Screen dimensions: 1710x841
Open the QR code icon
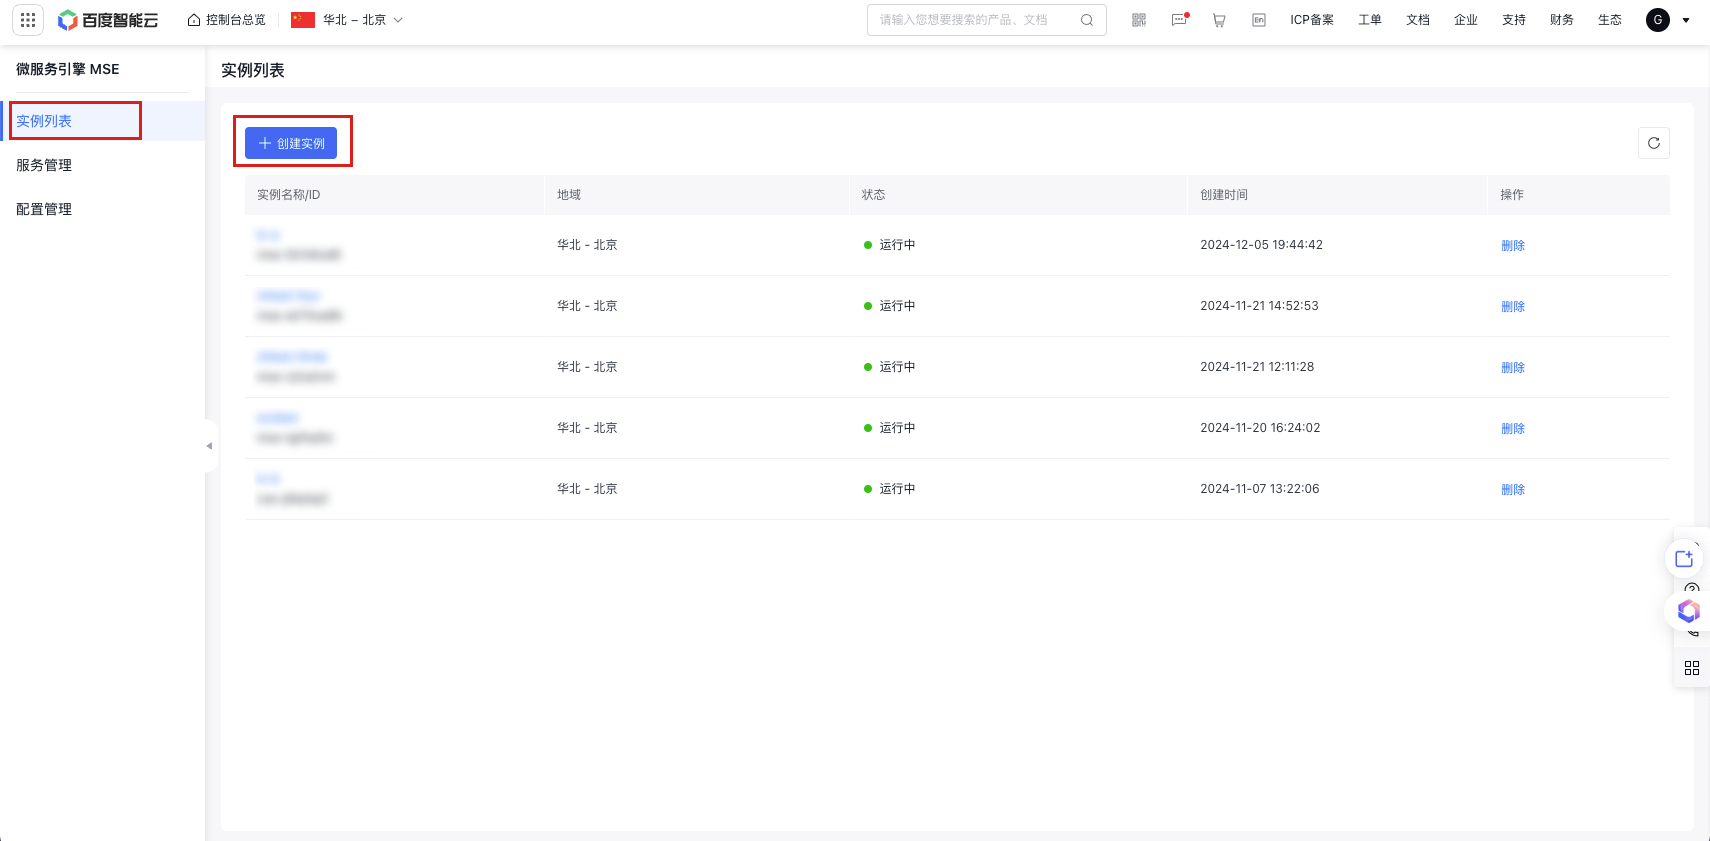pos(1139,20)
